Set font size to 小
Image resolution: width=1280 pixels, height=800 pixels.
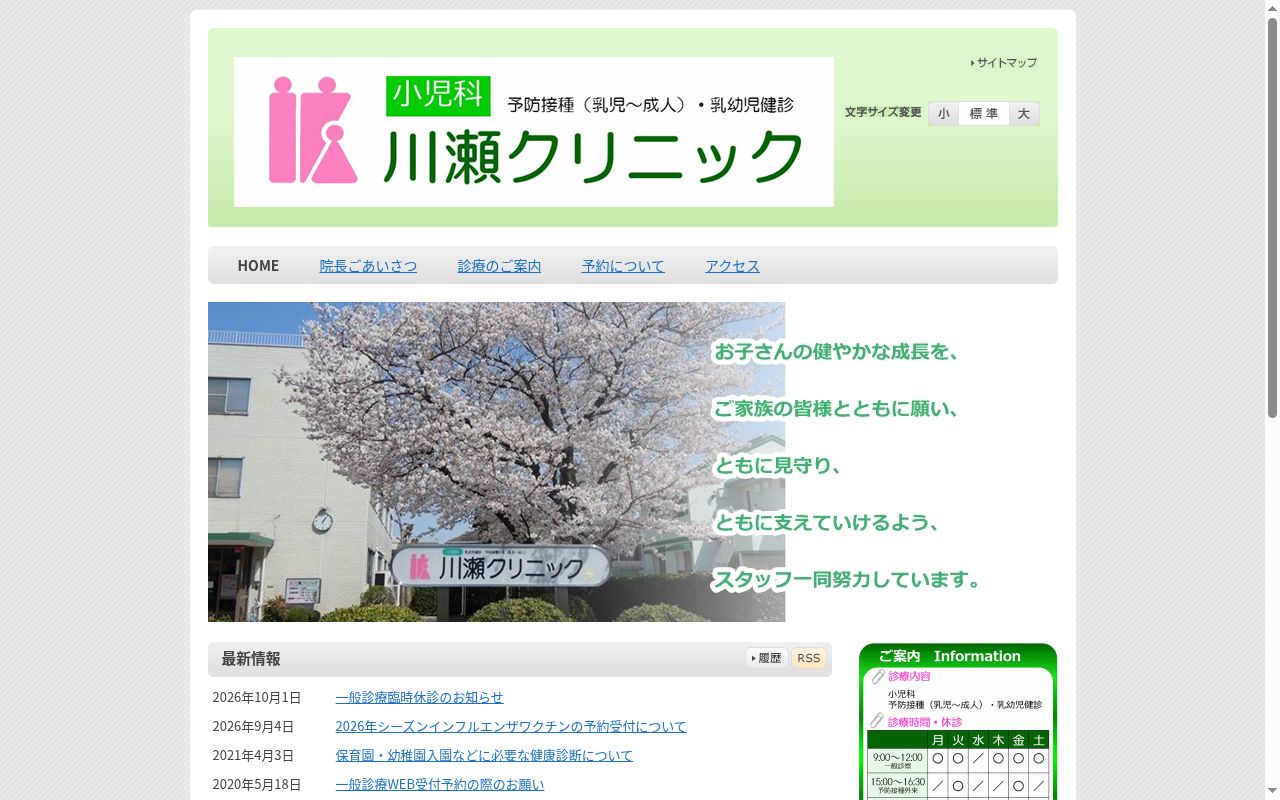pos(944,114)
